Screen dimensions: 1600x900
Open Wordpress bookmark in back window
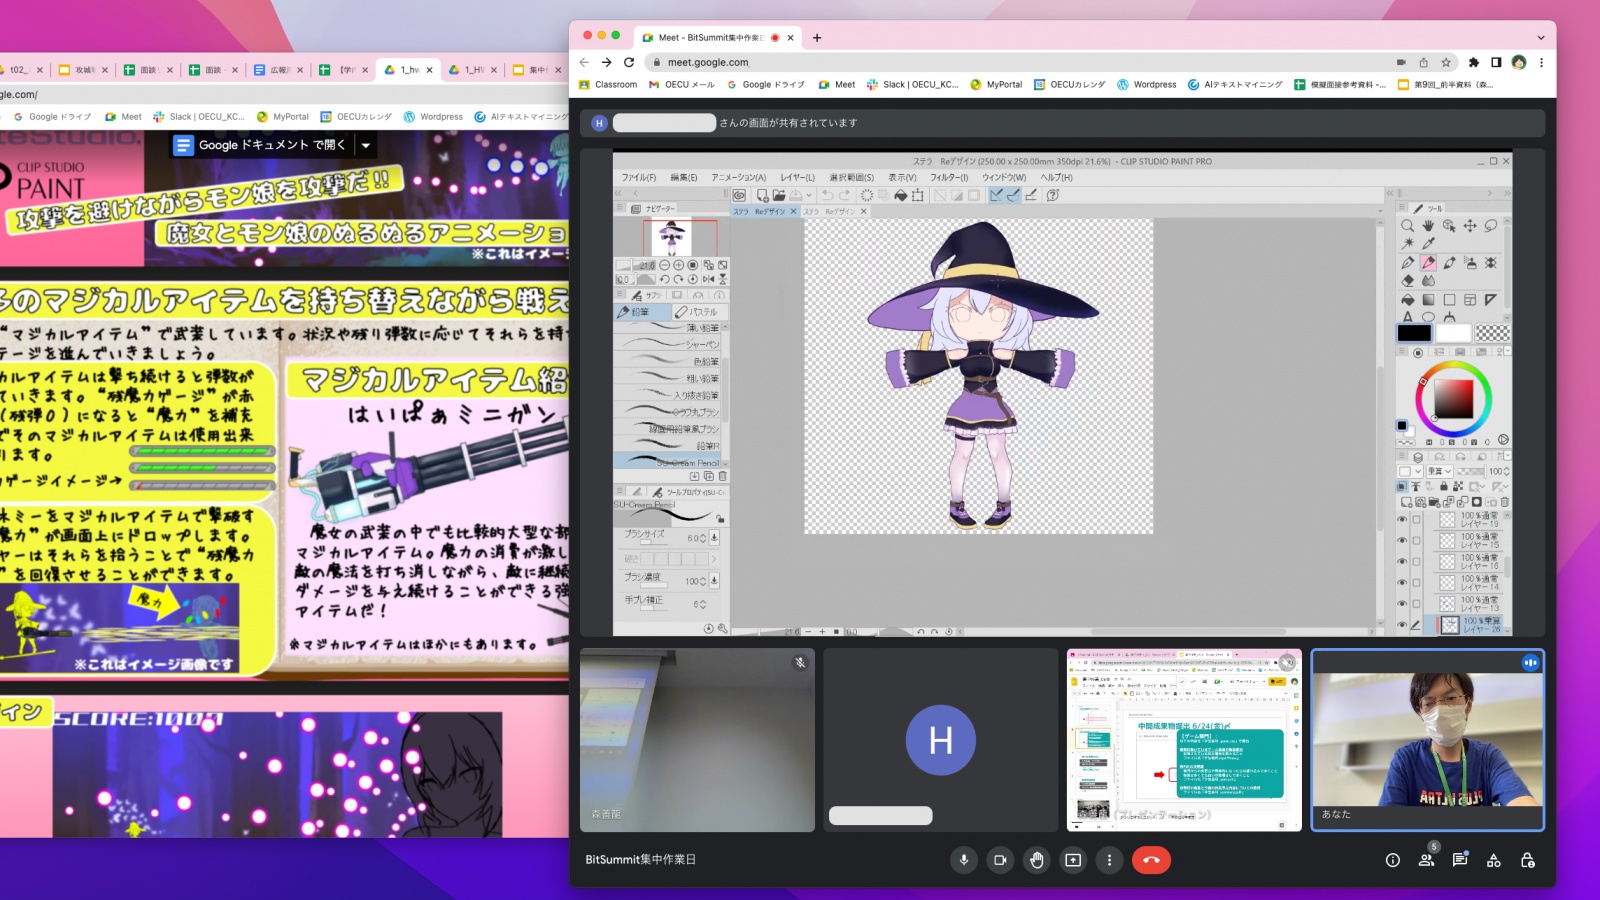tap(433, 117)
